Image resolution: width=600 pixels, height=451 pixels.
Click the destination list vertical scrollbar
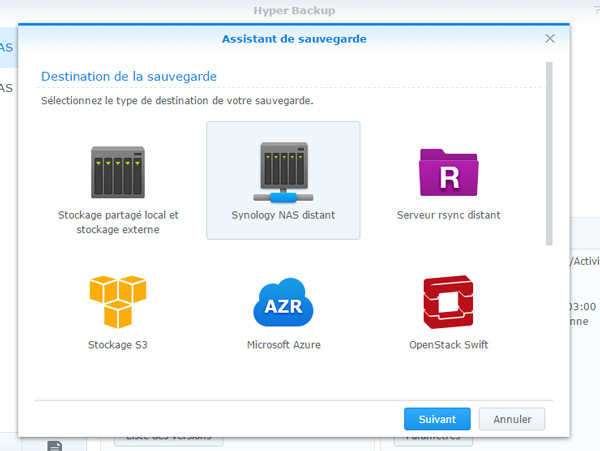(548, 150)
